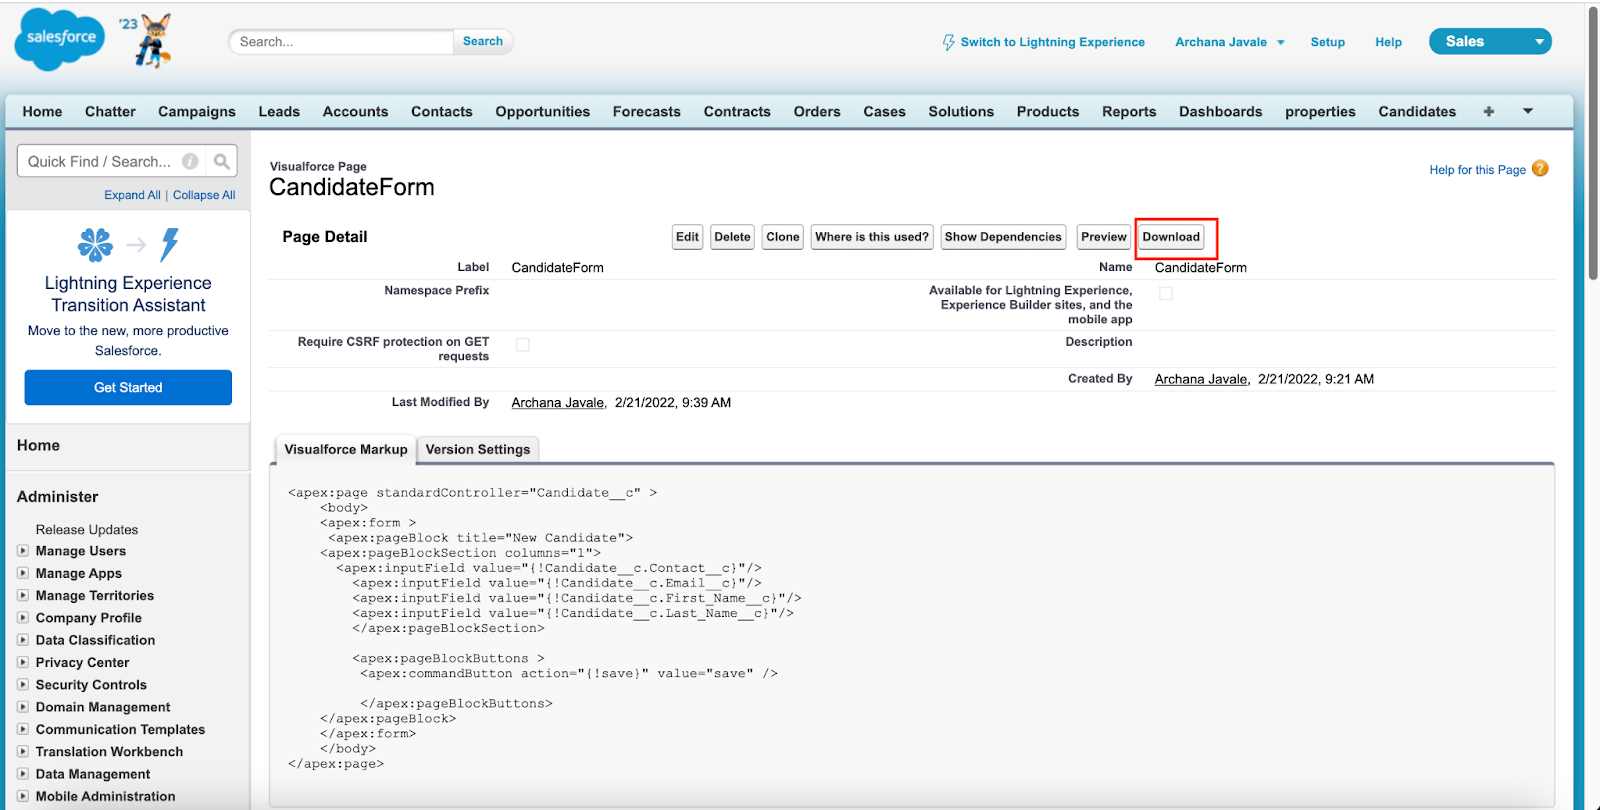This screenshot has height=810, width=1600.
Task: Click the Preview button
Action: click(x=1104, y=237)
